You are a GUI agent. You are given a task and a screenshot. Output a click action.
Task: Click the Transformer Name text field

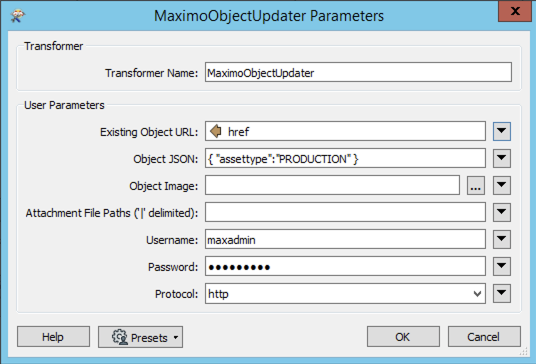pyautogui.click(x=358, y=72)
